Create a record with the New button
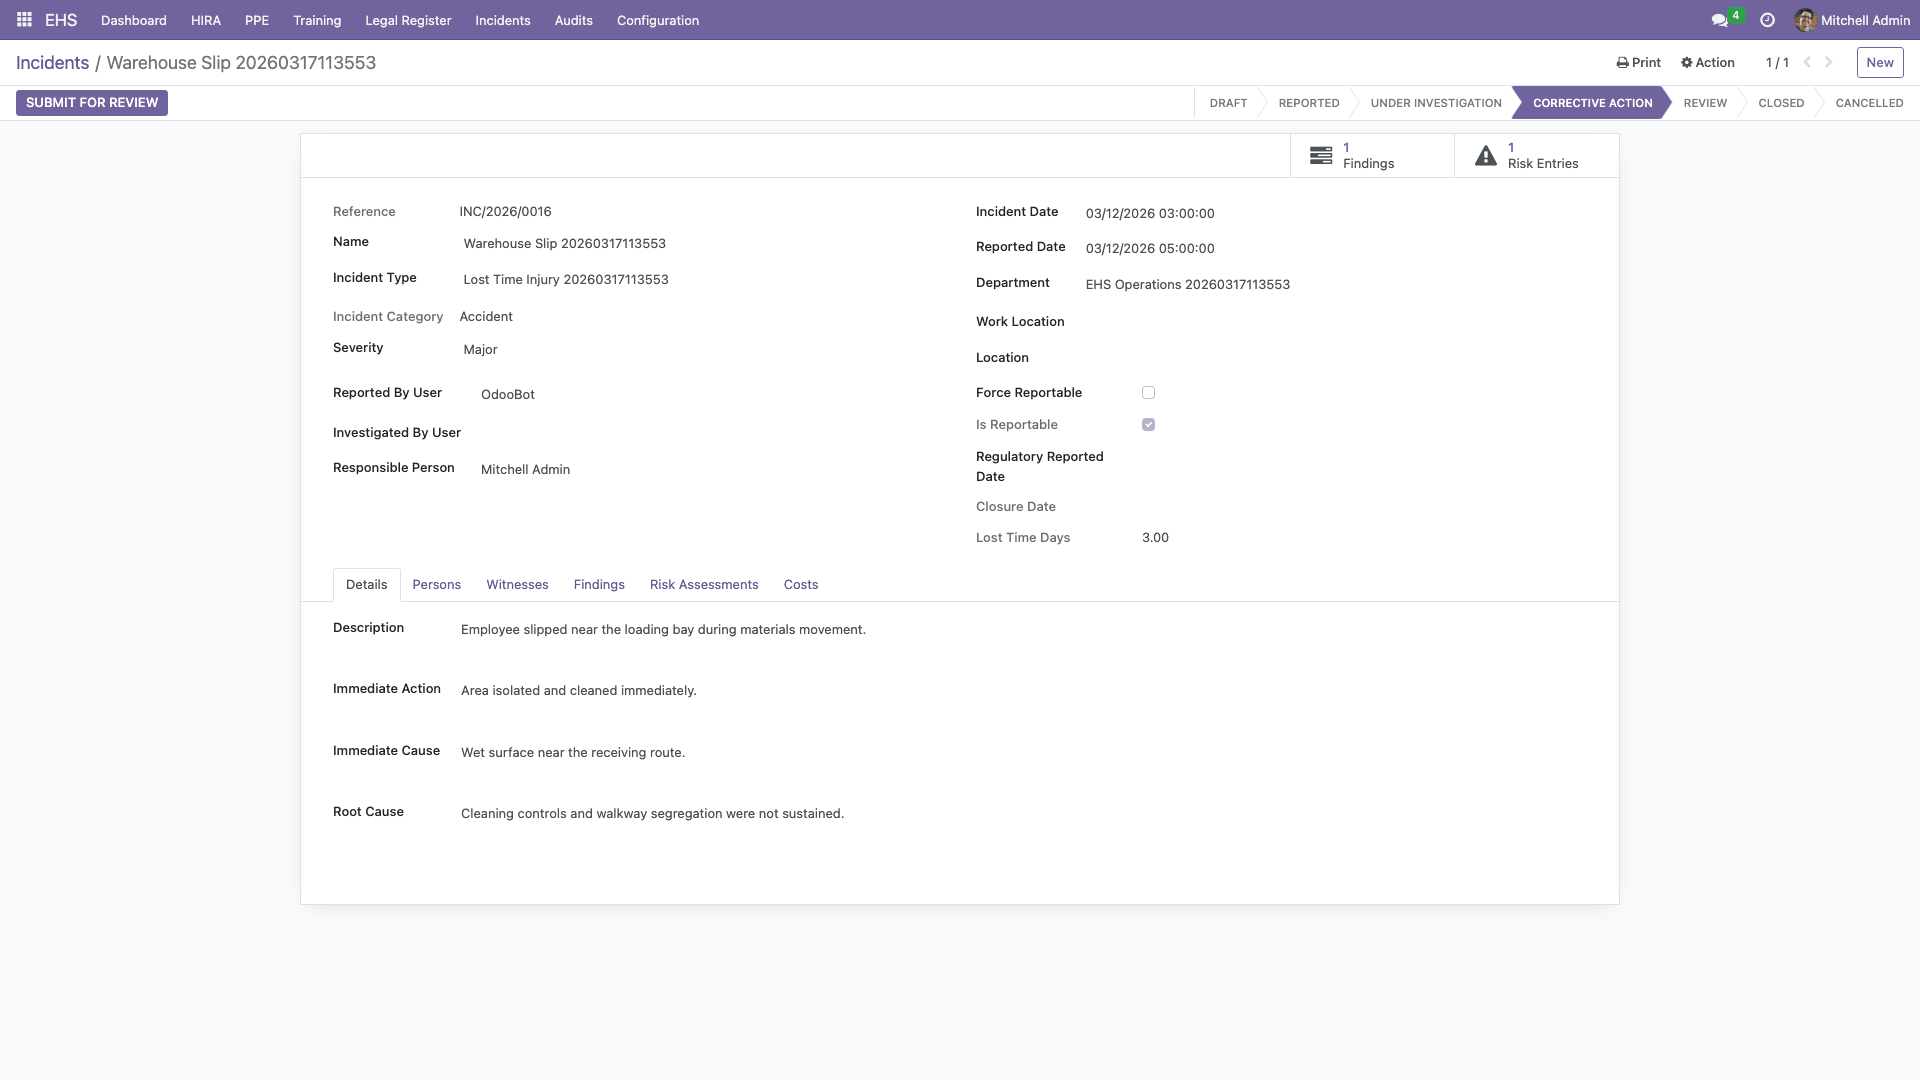Viewport: 1920px width, 1080px height. click(1879, 62)
